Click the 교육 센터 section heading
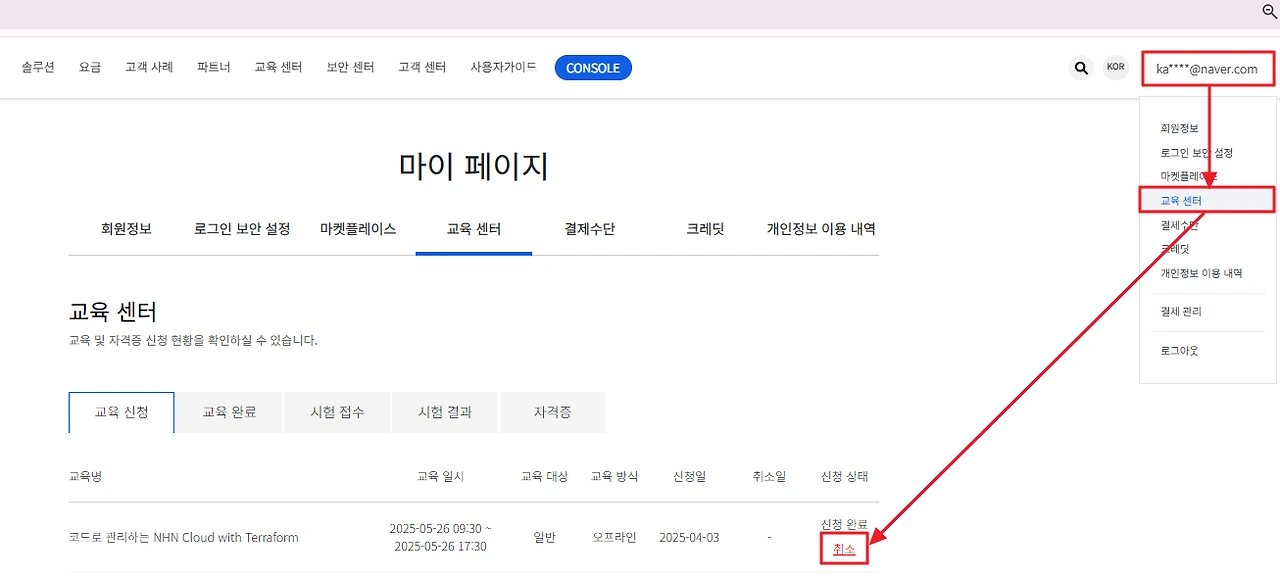The image size is (1280, 578). 113,311
